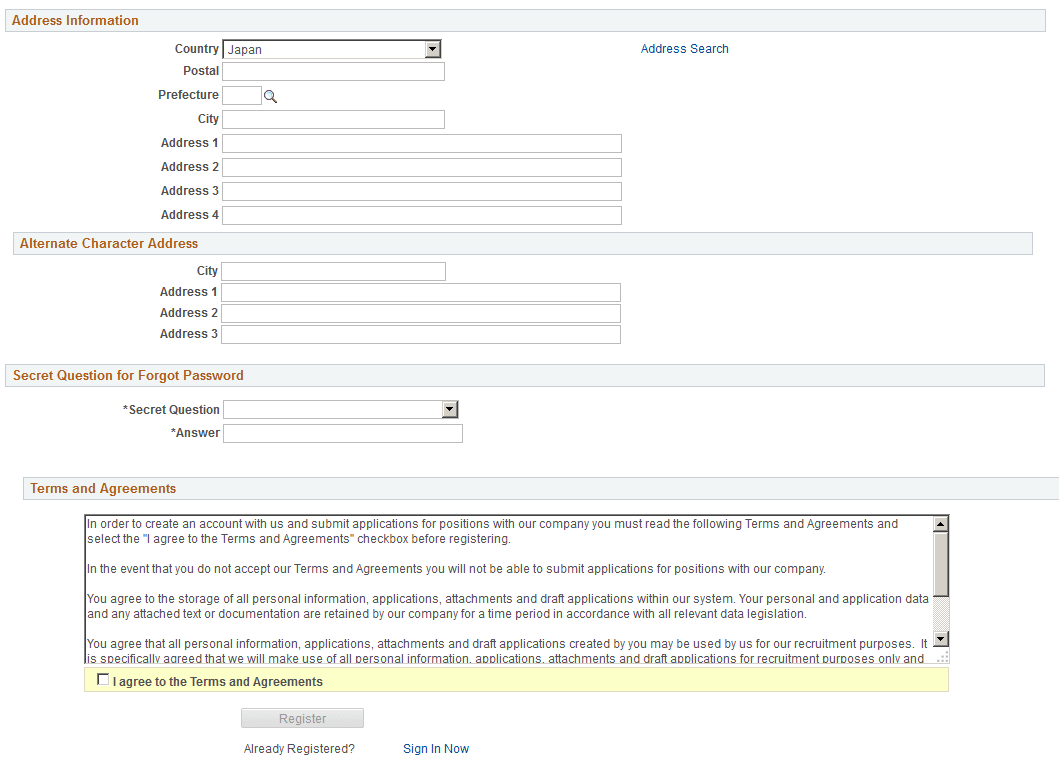This screenshot has height=763, width=1059.
Task: Click the Answer input field
Action: click(342, 433)
